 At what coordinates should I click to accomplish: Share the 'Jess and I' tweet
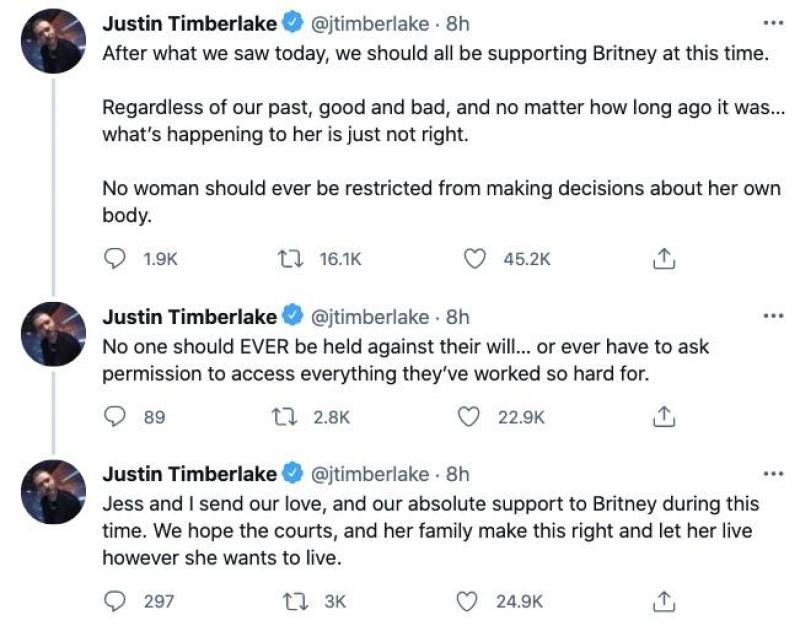[x=661, y=600]
